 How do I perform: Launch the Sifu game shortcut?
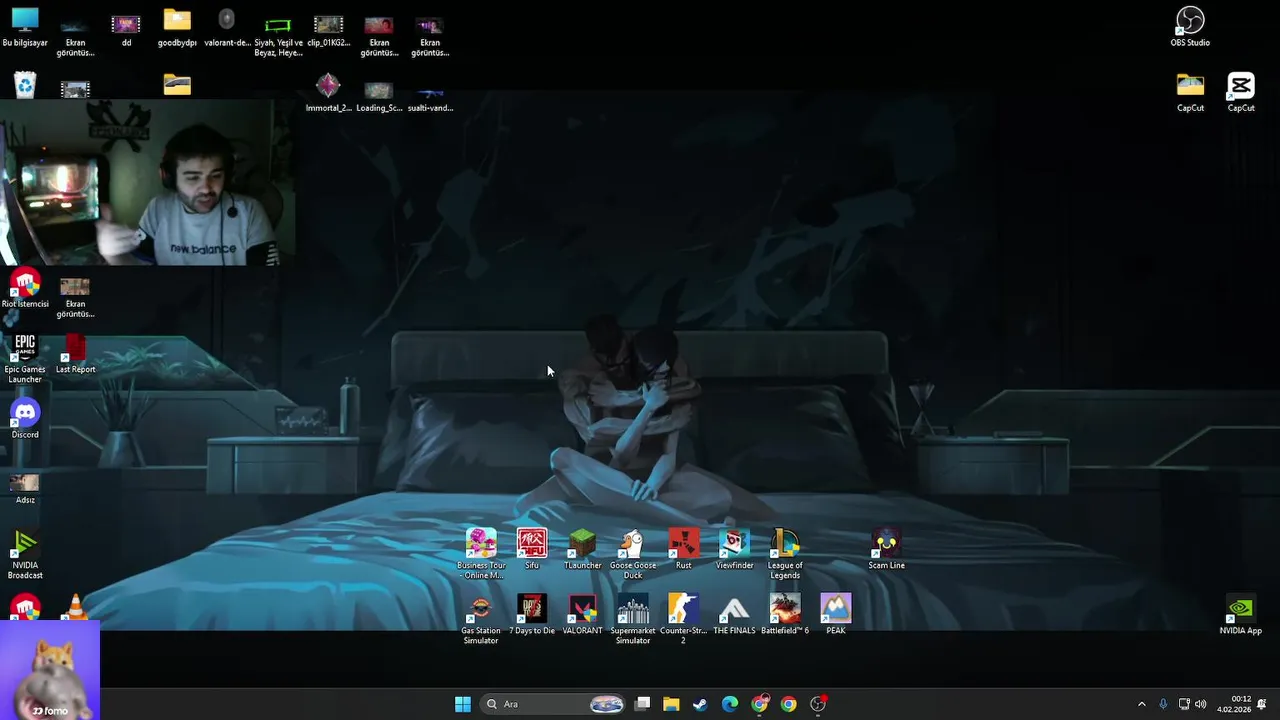(x=532, y=549)
